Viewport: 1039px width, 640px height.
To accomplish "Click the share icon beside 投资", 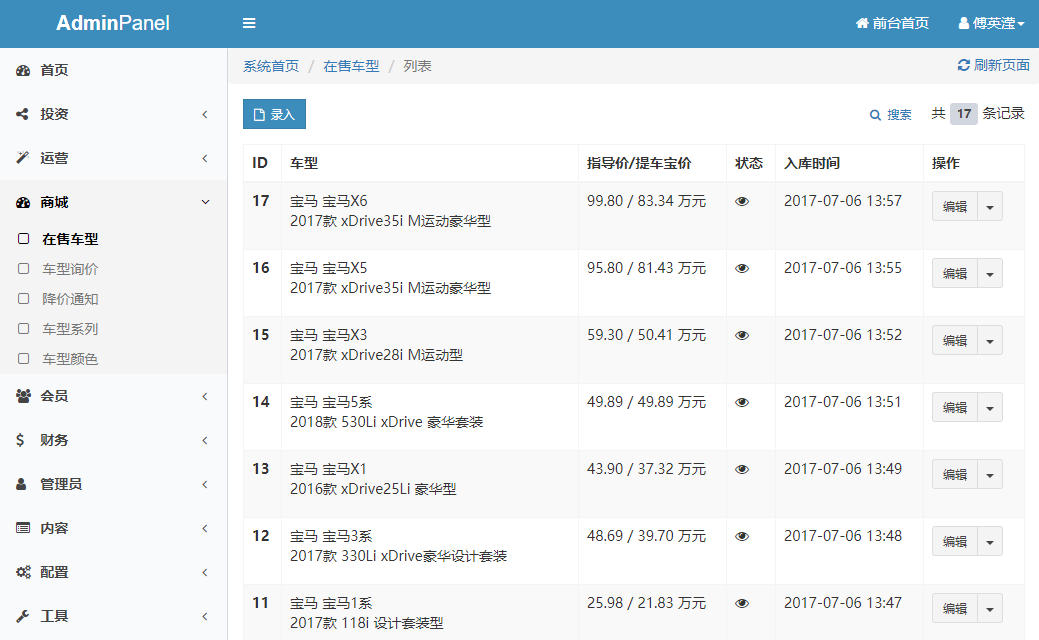I will pyautogui.click(x=23, y=114).
